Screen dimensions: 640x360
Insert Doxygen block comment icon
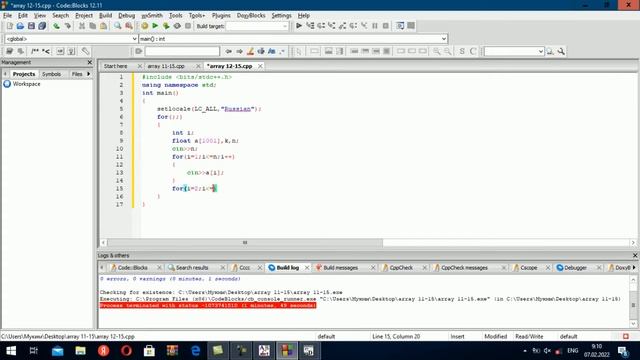(35, 51)
